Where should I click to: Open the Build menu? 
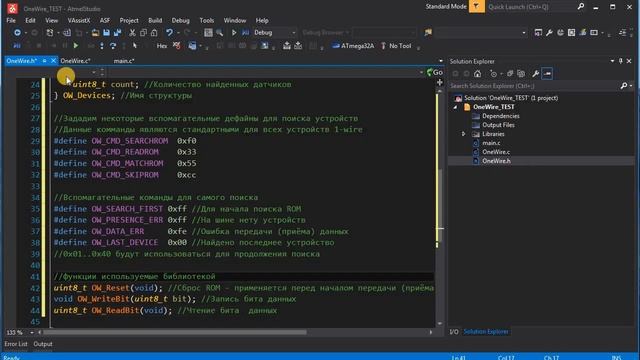[155, 20]
